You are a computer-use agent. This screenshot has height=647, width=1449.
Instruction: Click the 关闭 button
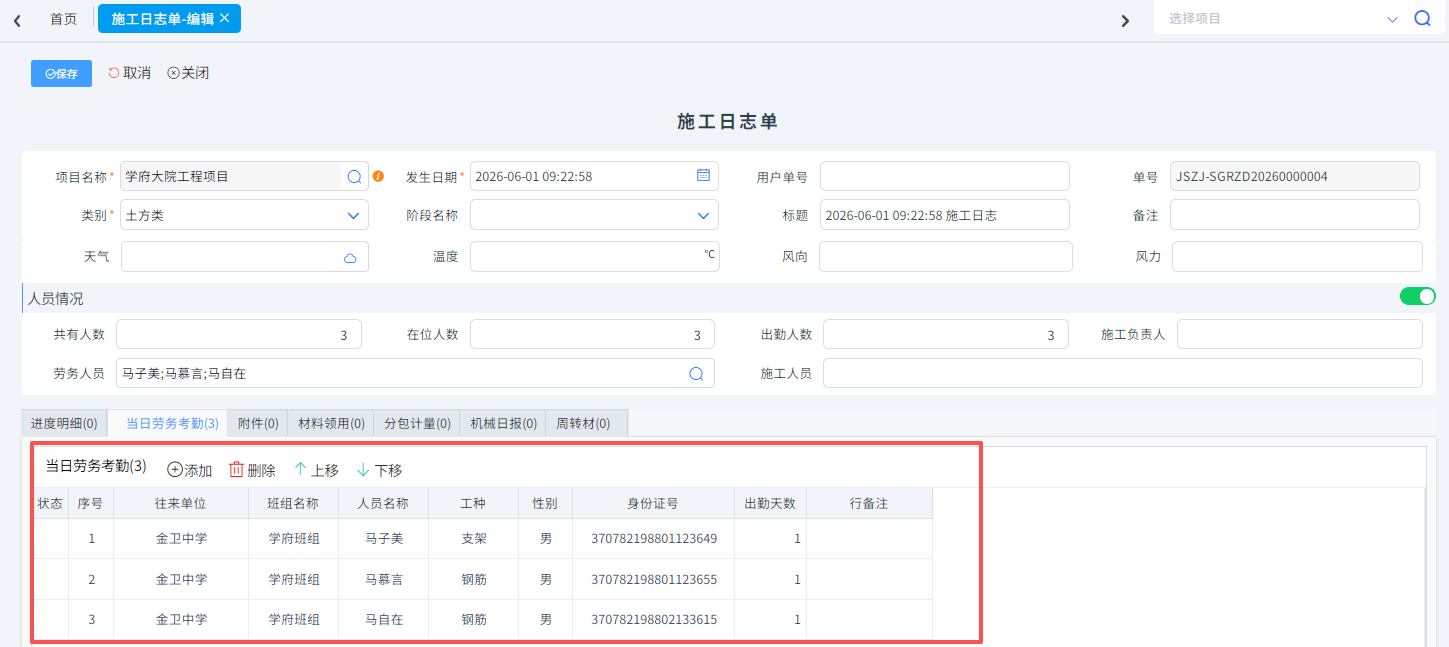pos(188,73)
